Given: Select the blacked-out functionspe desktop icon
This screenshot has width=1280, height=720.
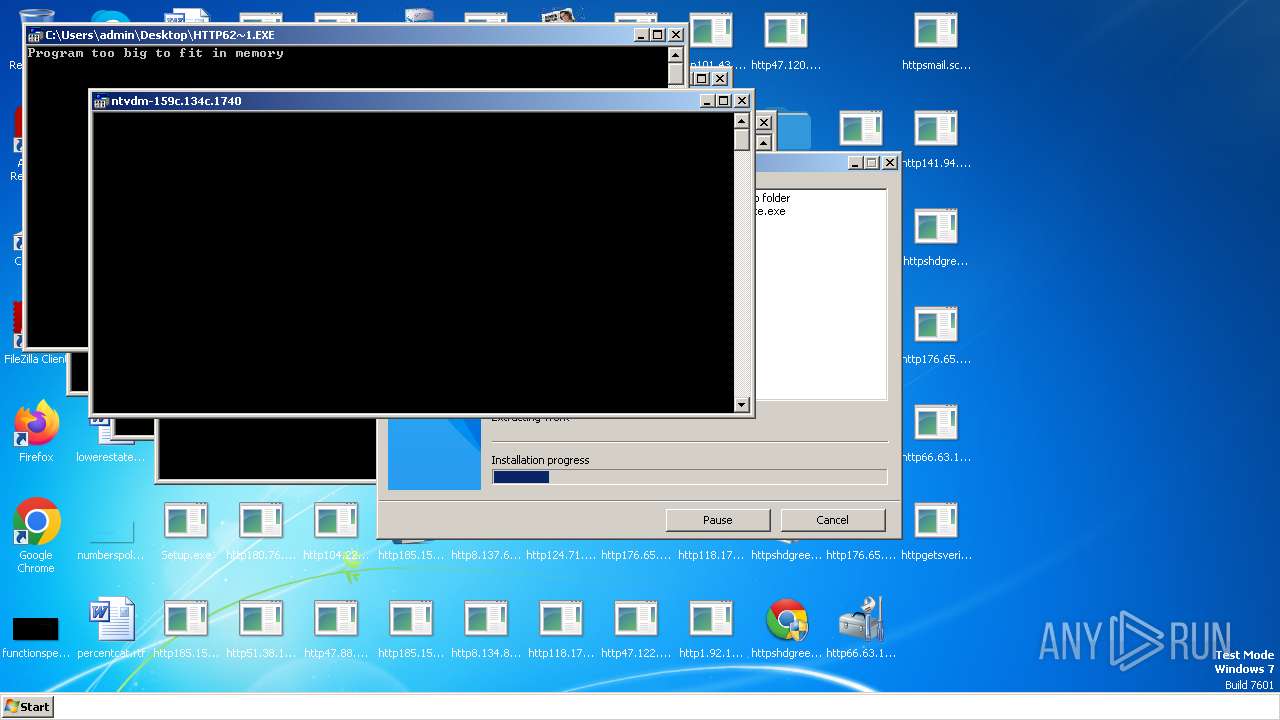Looking at the screenshot, I should tap(36, 629).
